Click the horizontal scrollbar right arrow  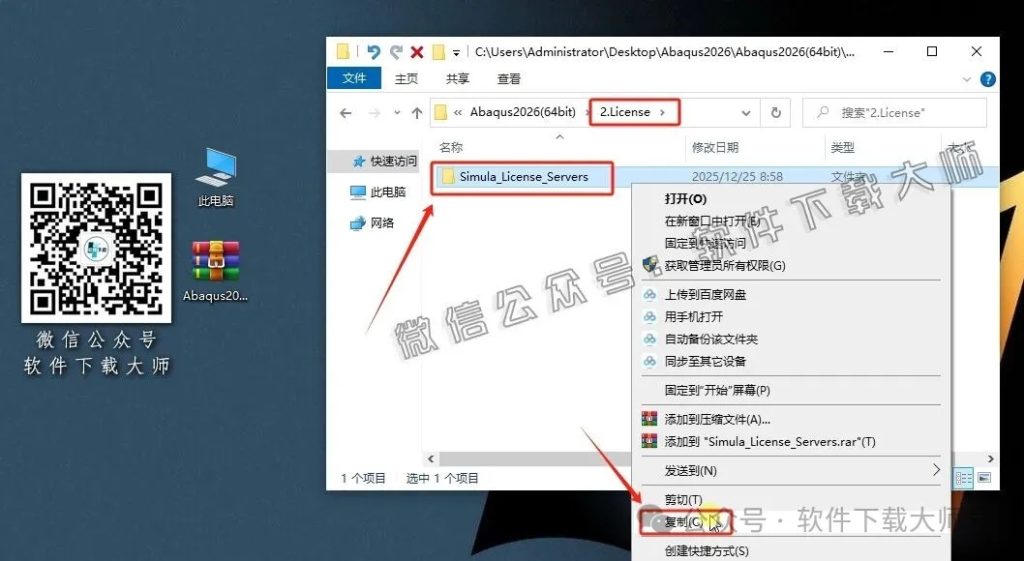tap(991, 458)
